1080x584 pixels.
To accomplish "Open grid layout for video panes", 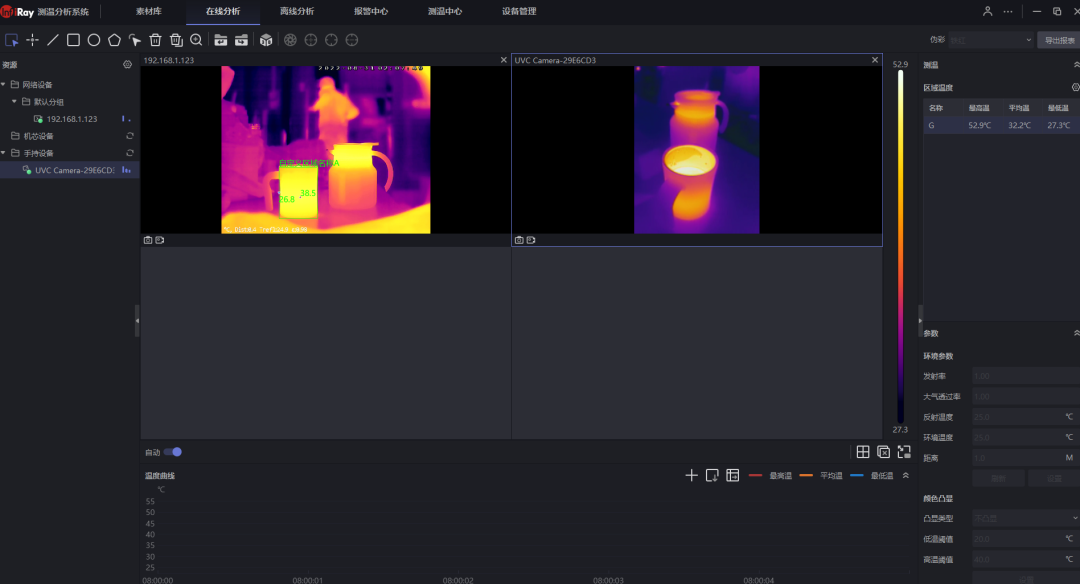I will tap(863, 452).
